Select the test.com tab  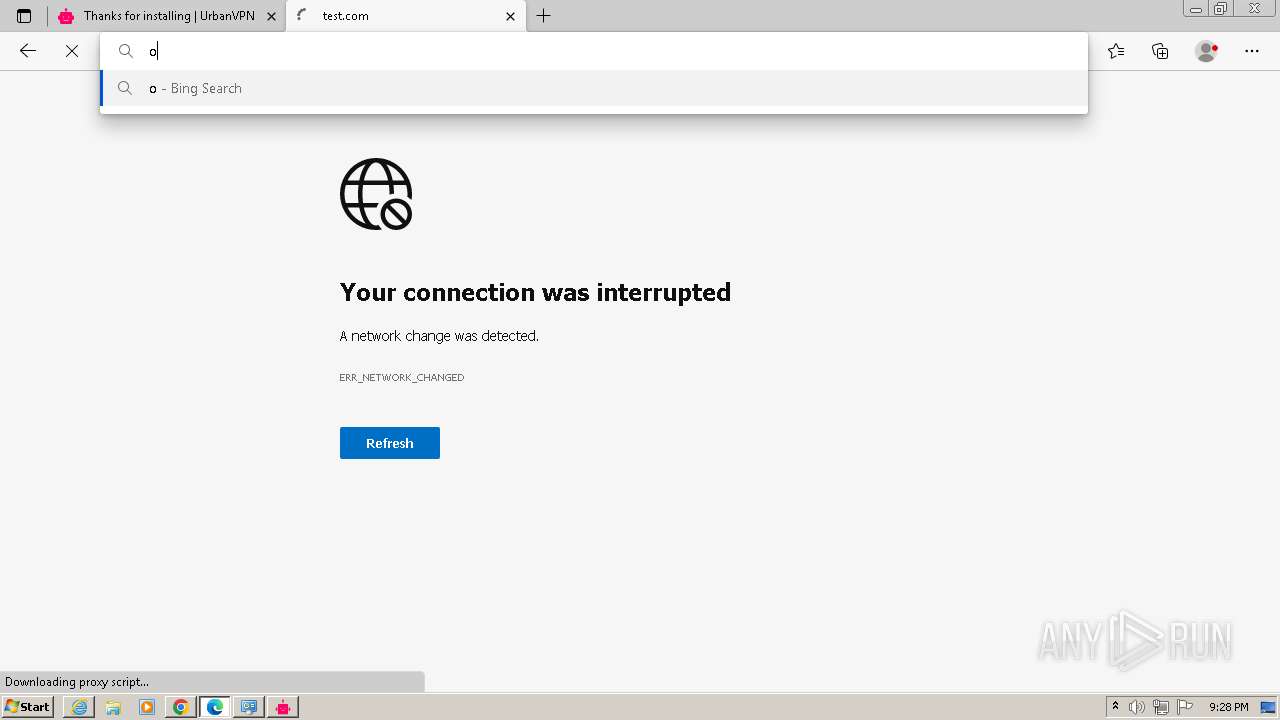(406, 16)
